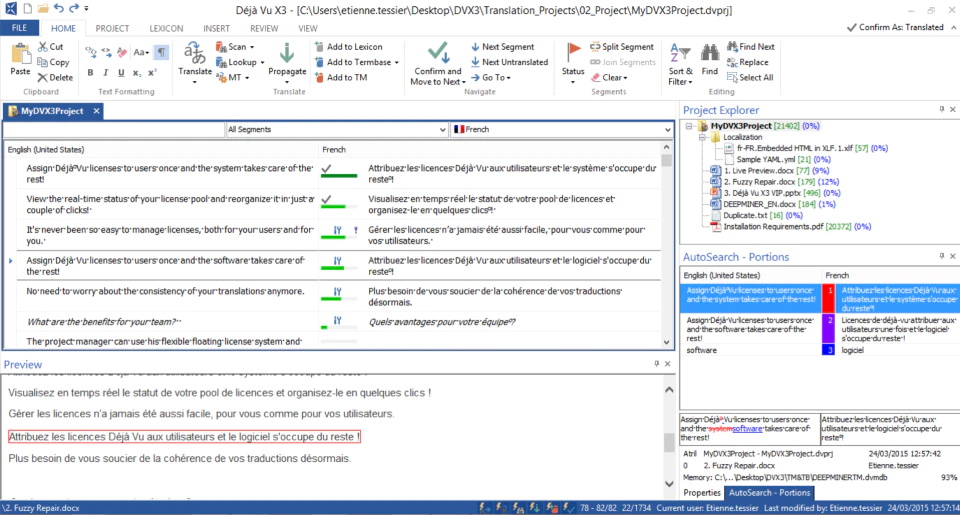
Task: Collapse the ribbon with the chevron
Action: 953,28
